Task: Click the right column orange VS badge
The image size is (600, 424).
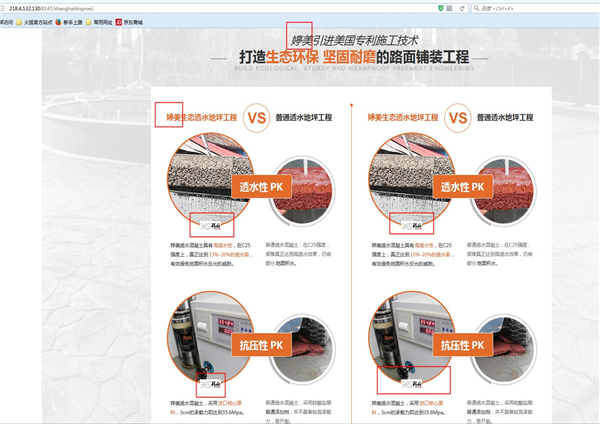Action: point(459,118)
